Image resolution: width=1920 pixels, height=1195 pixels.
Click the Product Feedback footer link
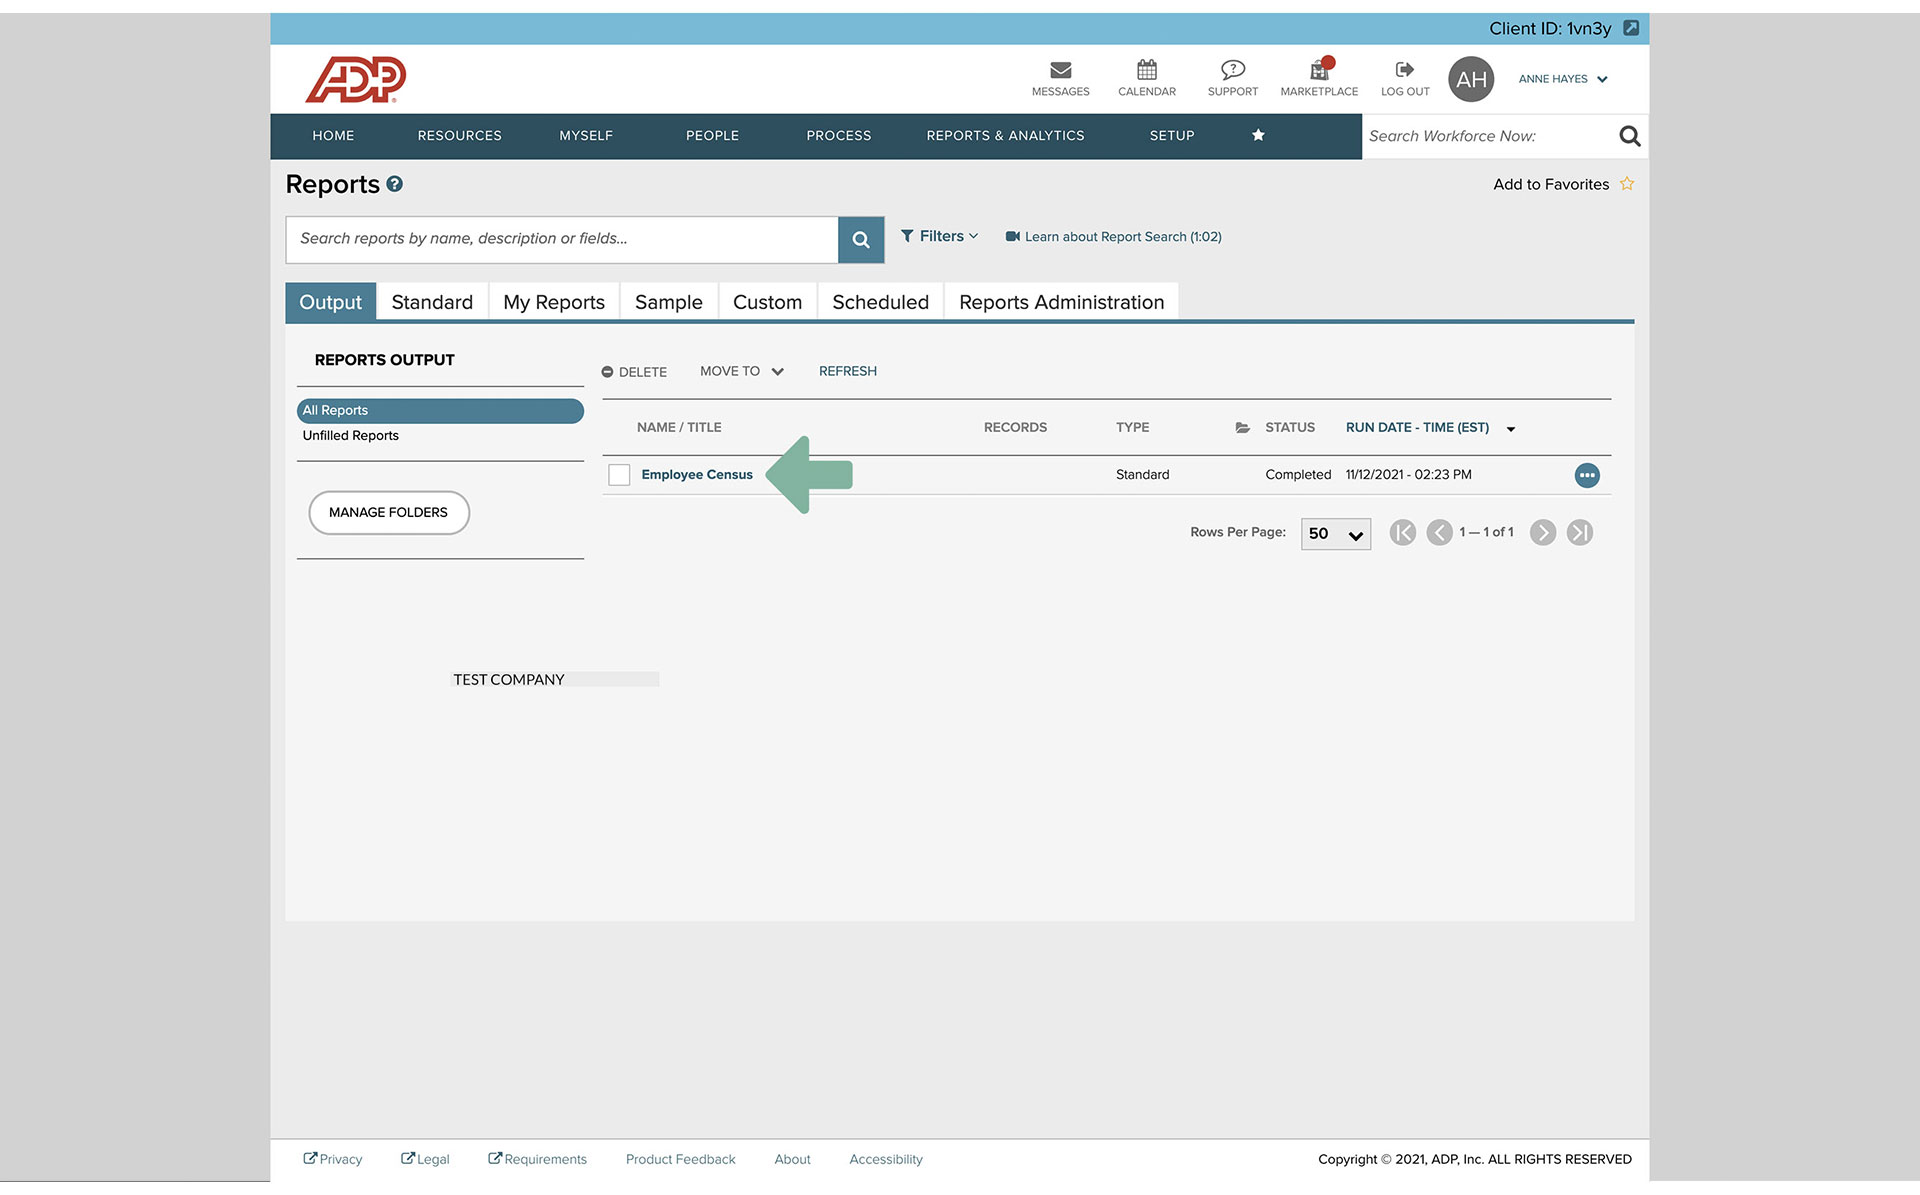click(x=680, y=1160)
